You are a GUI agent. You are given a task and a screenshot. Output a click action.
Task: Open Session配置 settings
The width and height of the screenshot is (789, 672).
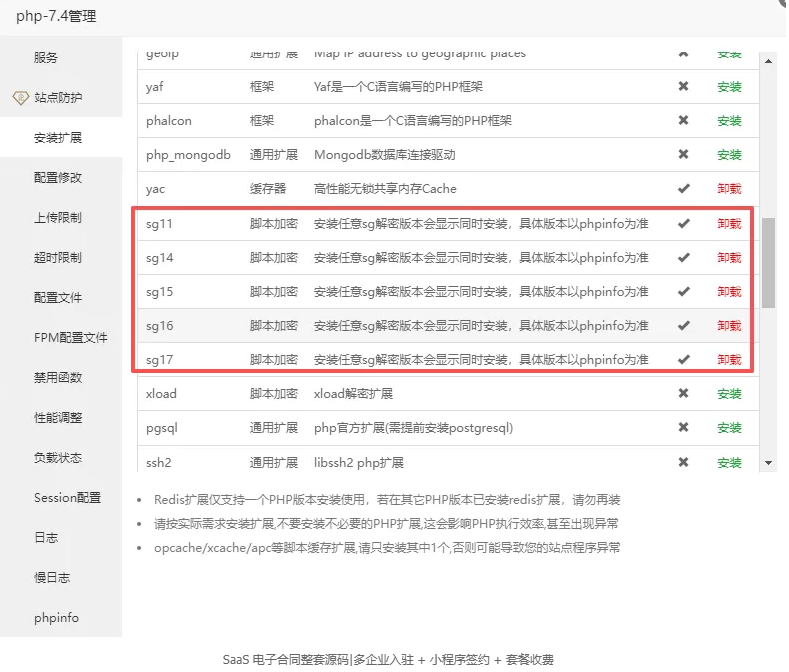click(x=67, y=497)
